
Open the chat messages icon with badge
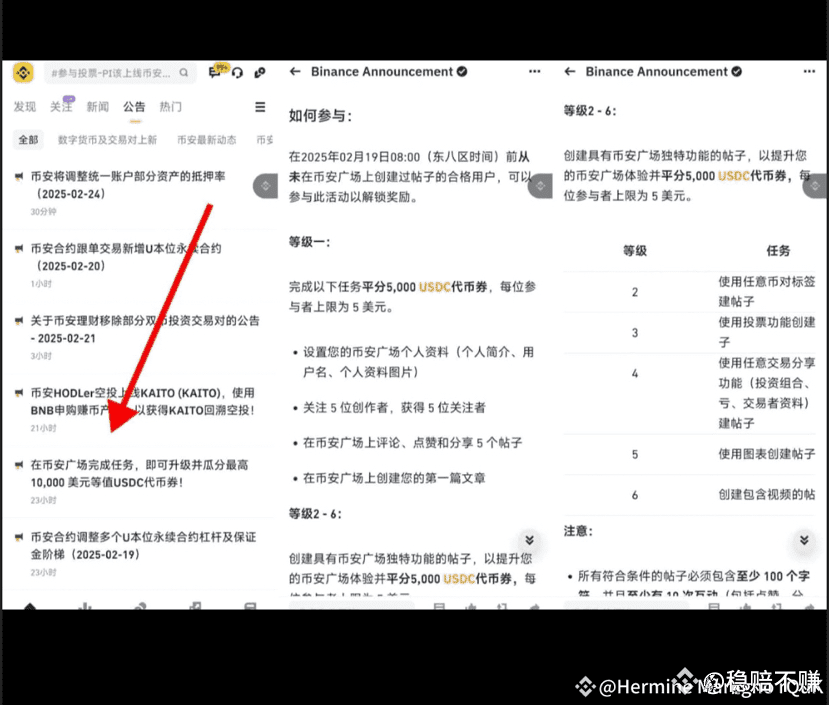[216, 71]
